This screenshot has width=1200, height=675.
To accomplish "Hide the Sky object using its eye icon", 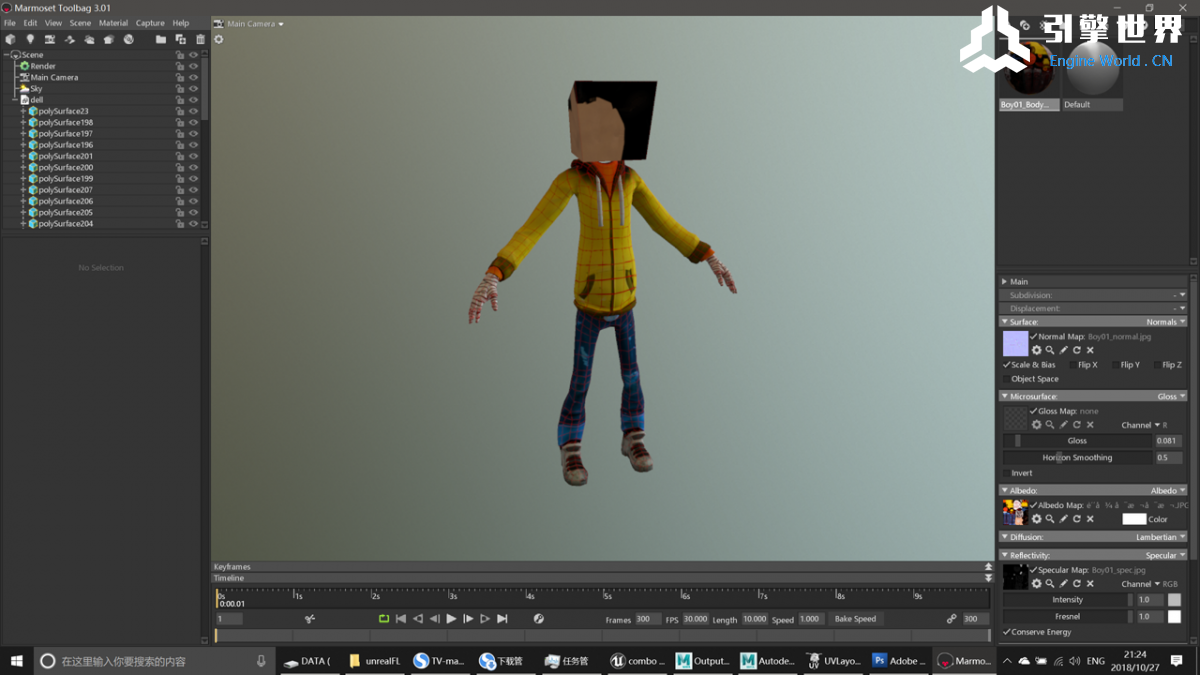I will point(193,89).
